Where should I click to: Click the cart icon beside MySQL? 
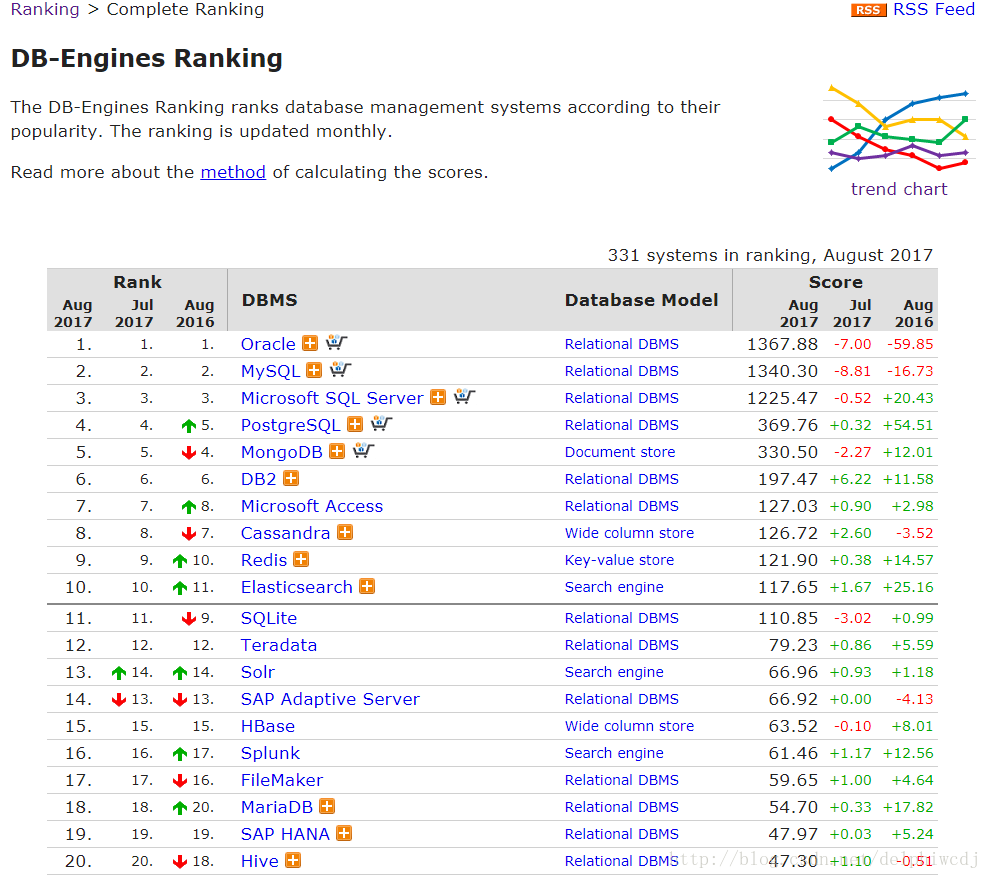pos(340,369)
